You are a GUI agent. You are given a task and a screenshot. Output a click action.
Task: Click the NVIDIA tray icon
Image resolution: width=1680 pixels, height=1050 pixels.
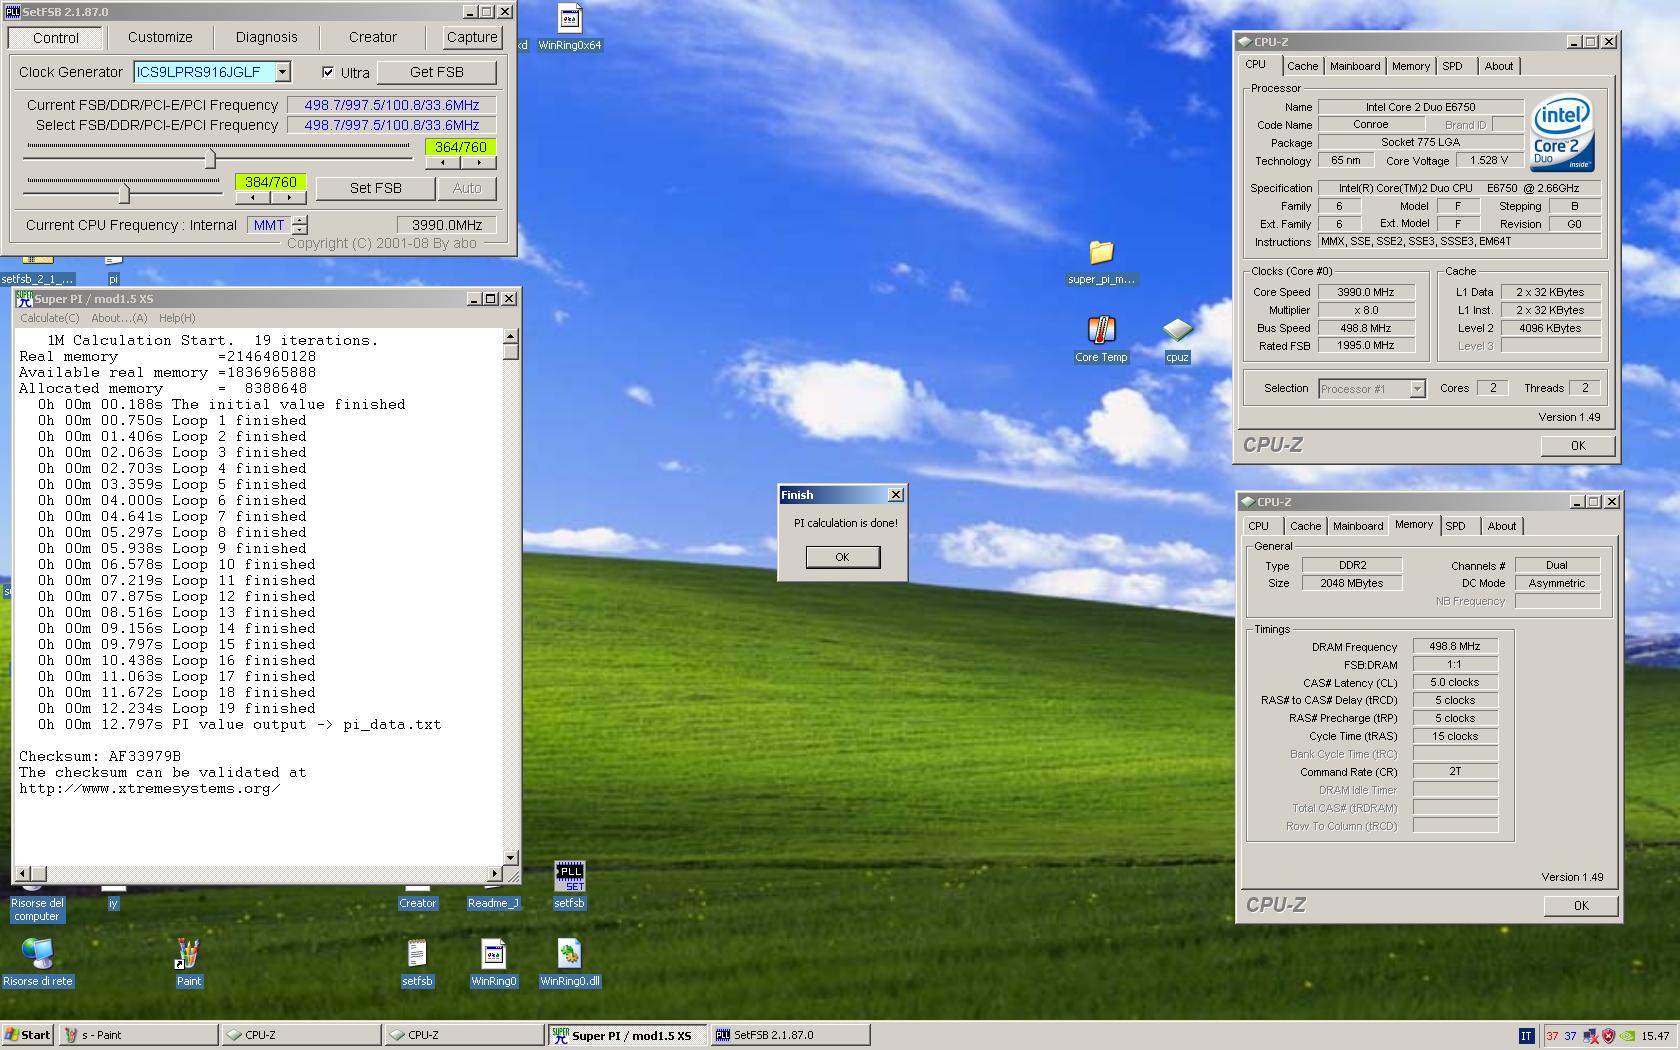coord(1627,1036)
